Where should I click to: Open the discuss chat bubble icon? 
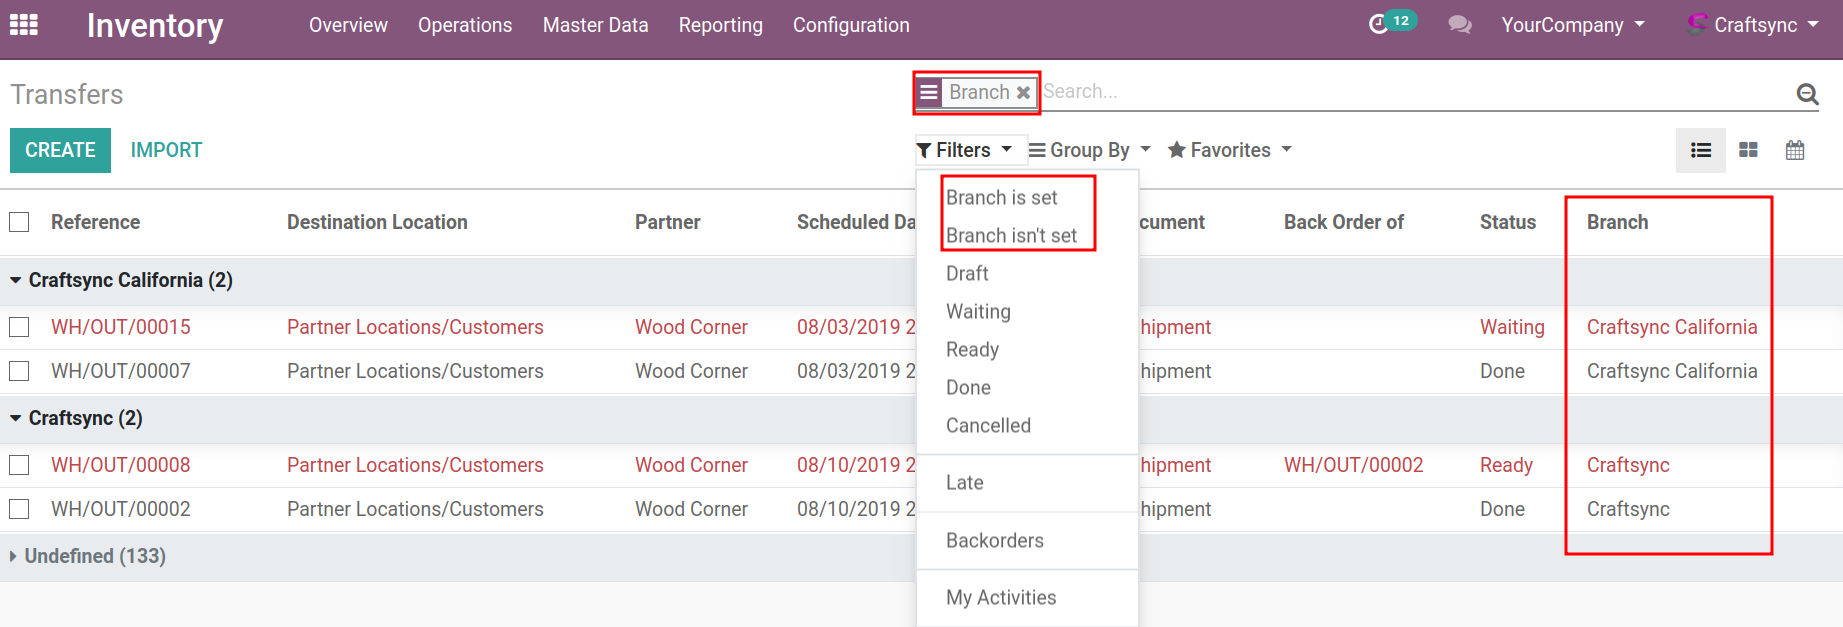pyautogui.click(x=1459, y=25)
